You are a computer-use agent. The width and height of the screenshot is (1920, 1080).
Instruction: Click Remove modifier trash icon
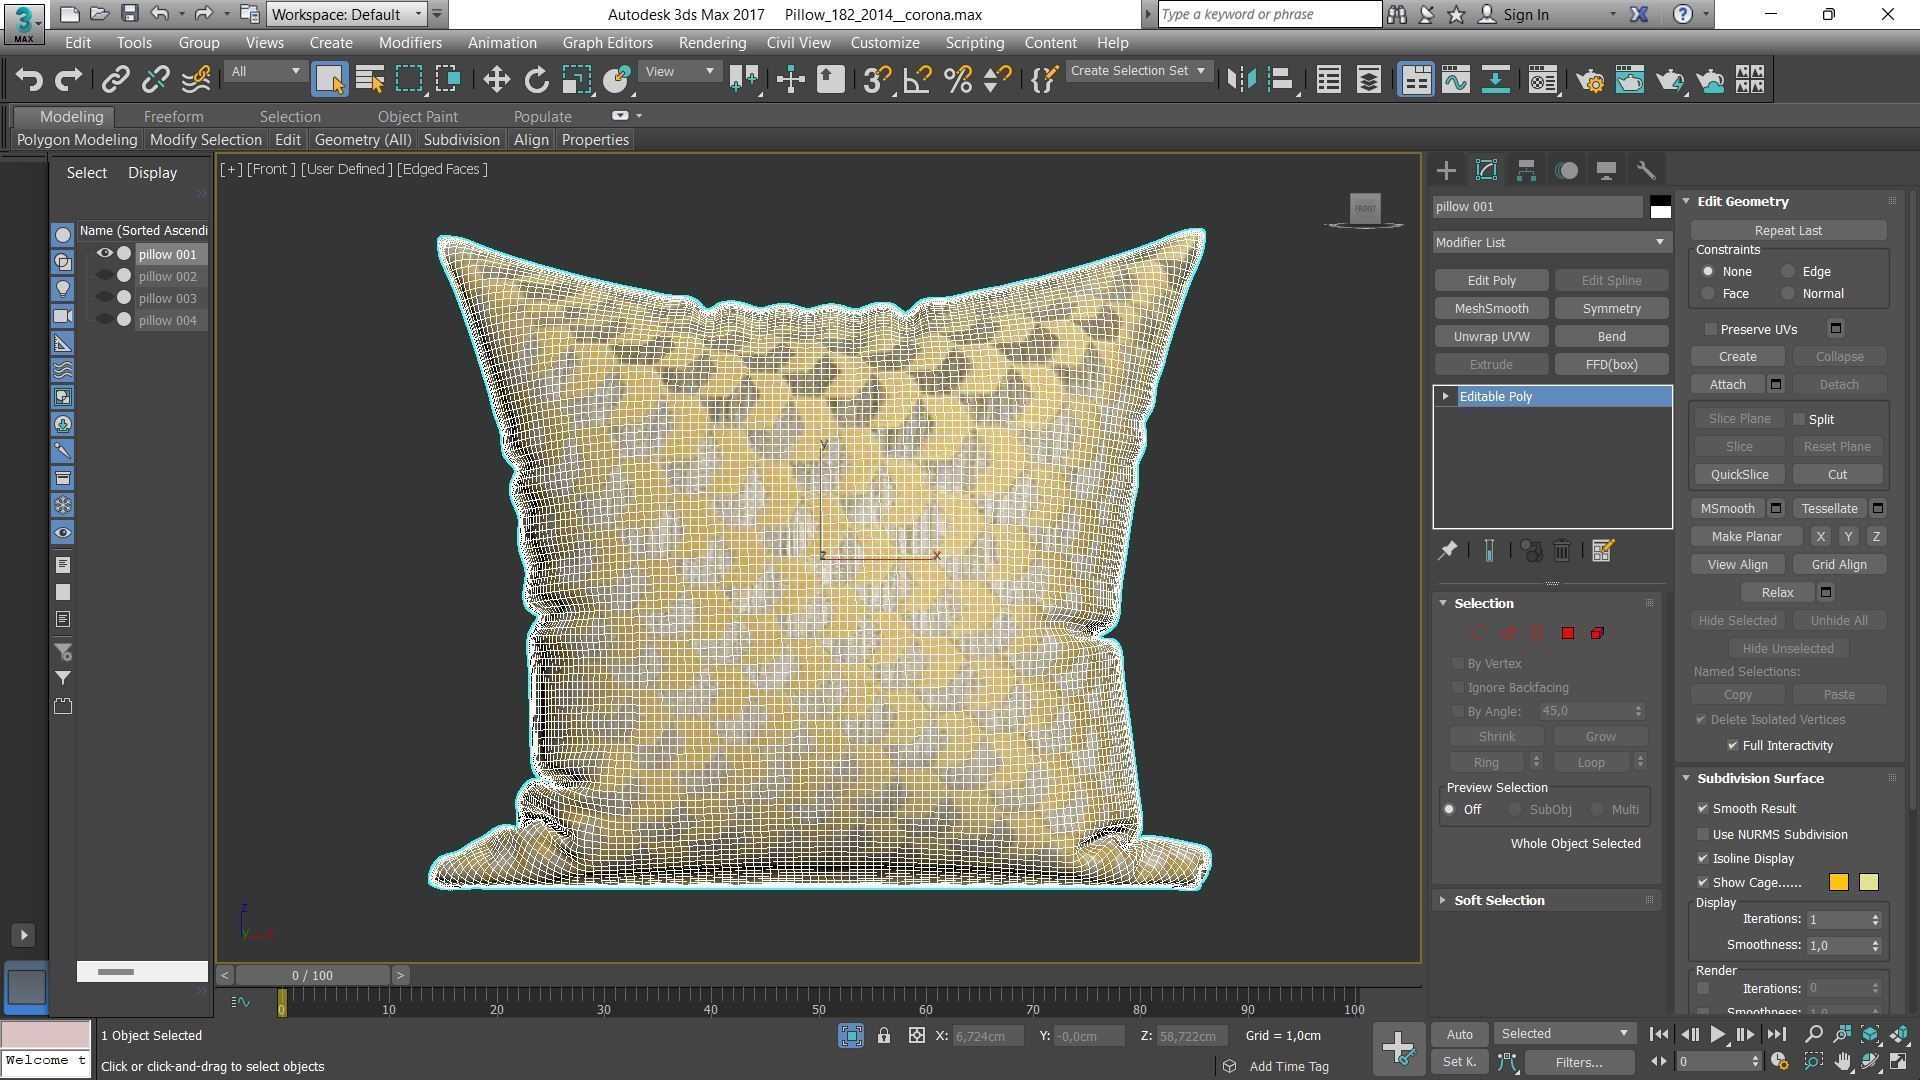click(1562, 551)
